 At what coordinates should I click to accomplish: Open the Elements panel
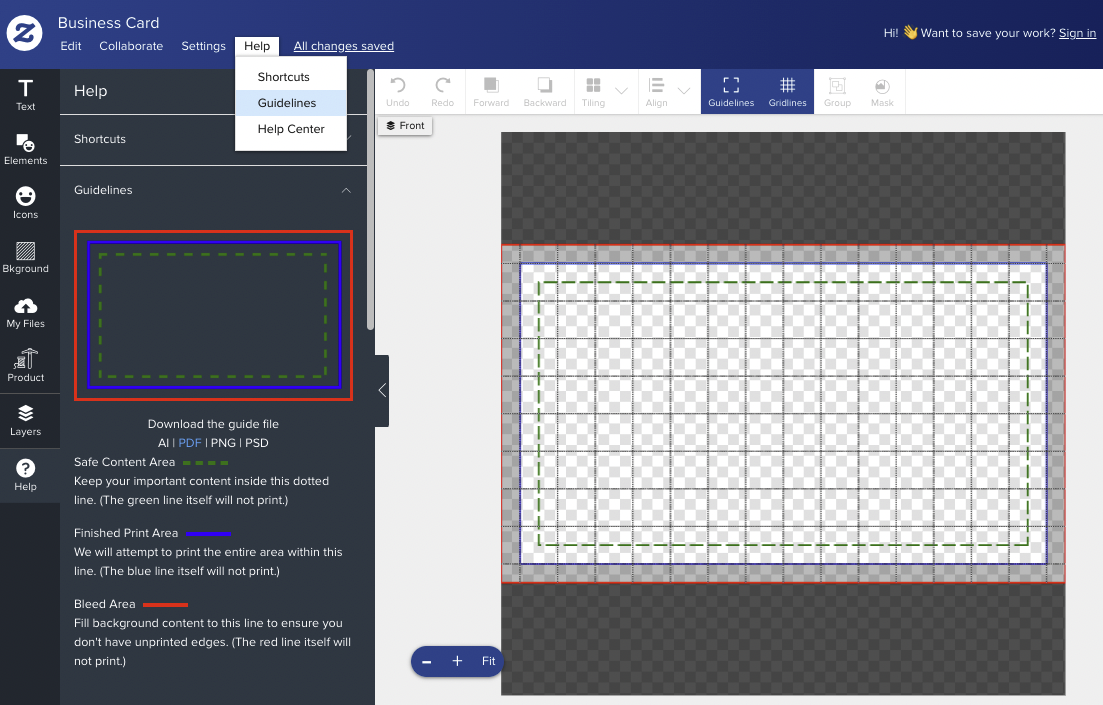pos(25,149)
